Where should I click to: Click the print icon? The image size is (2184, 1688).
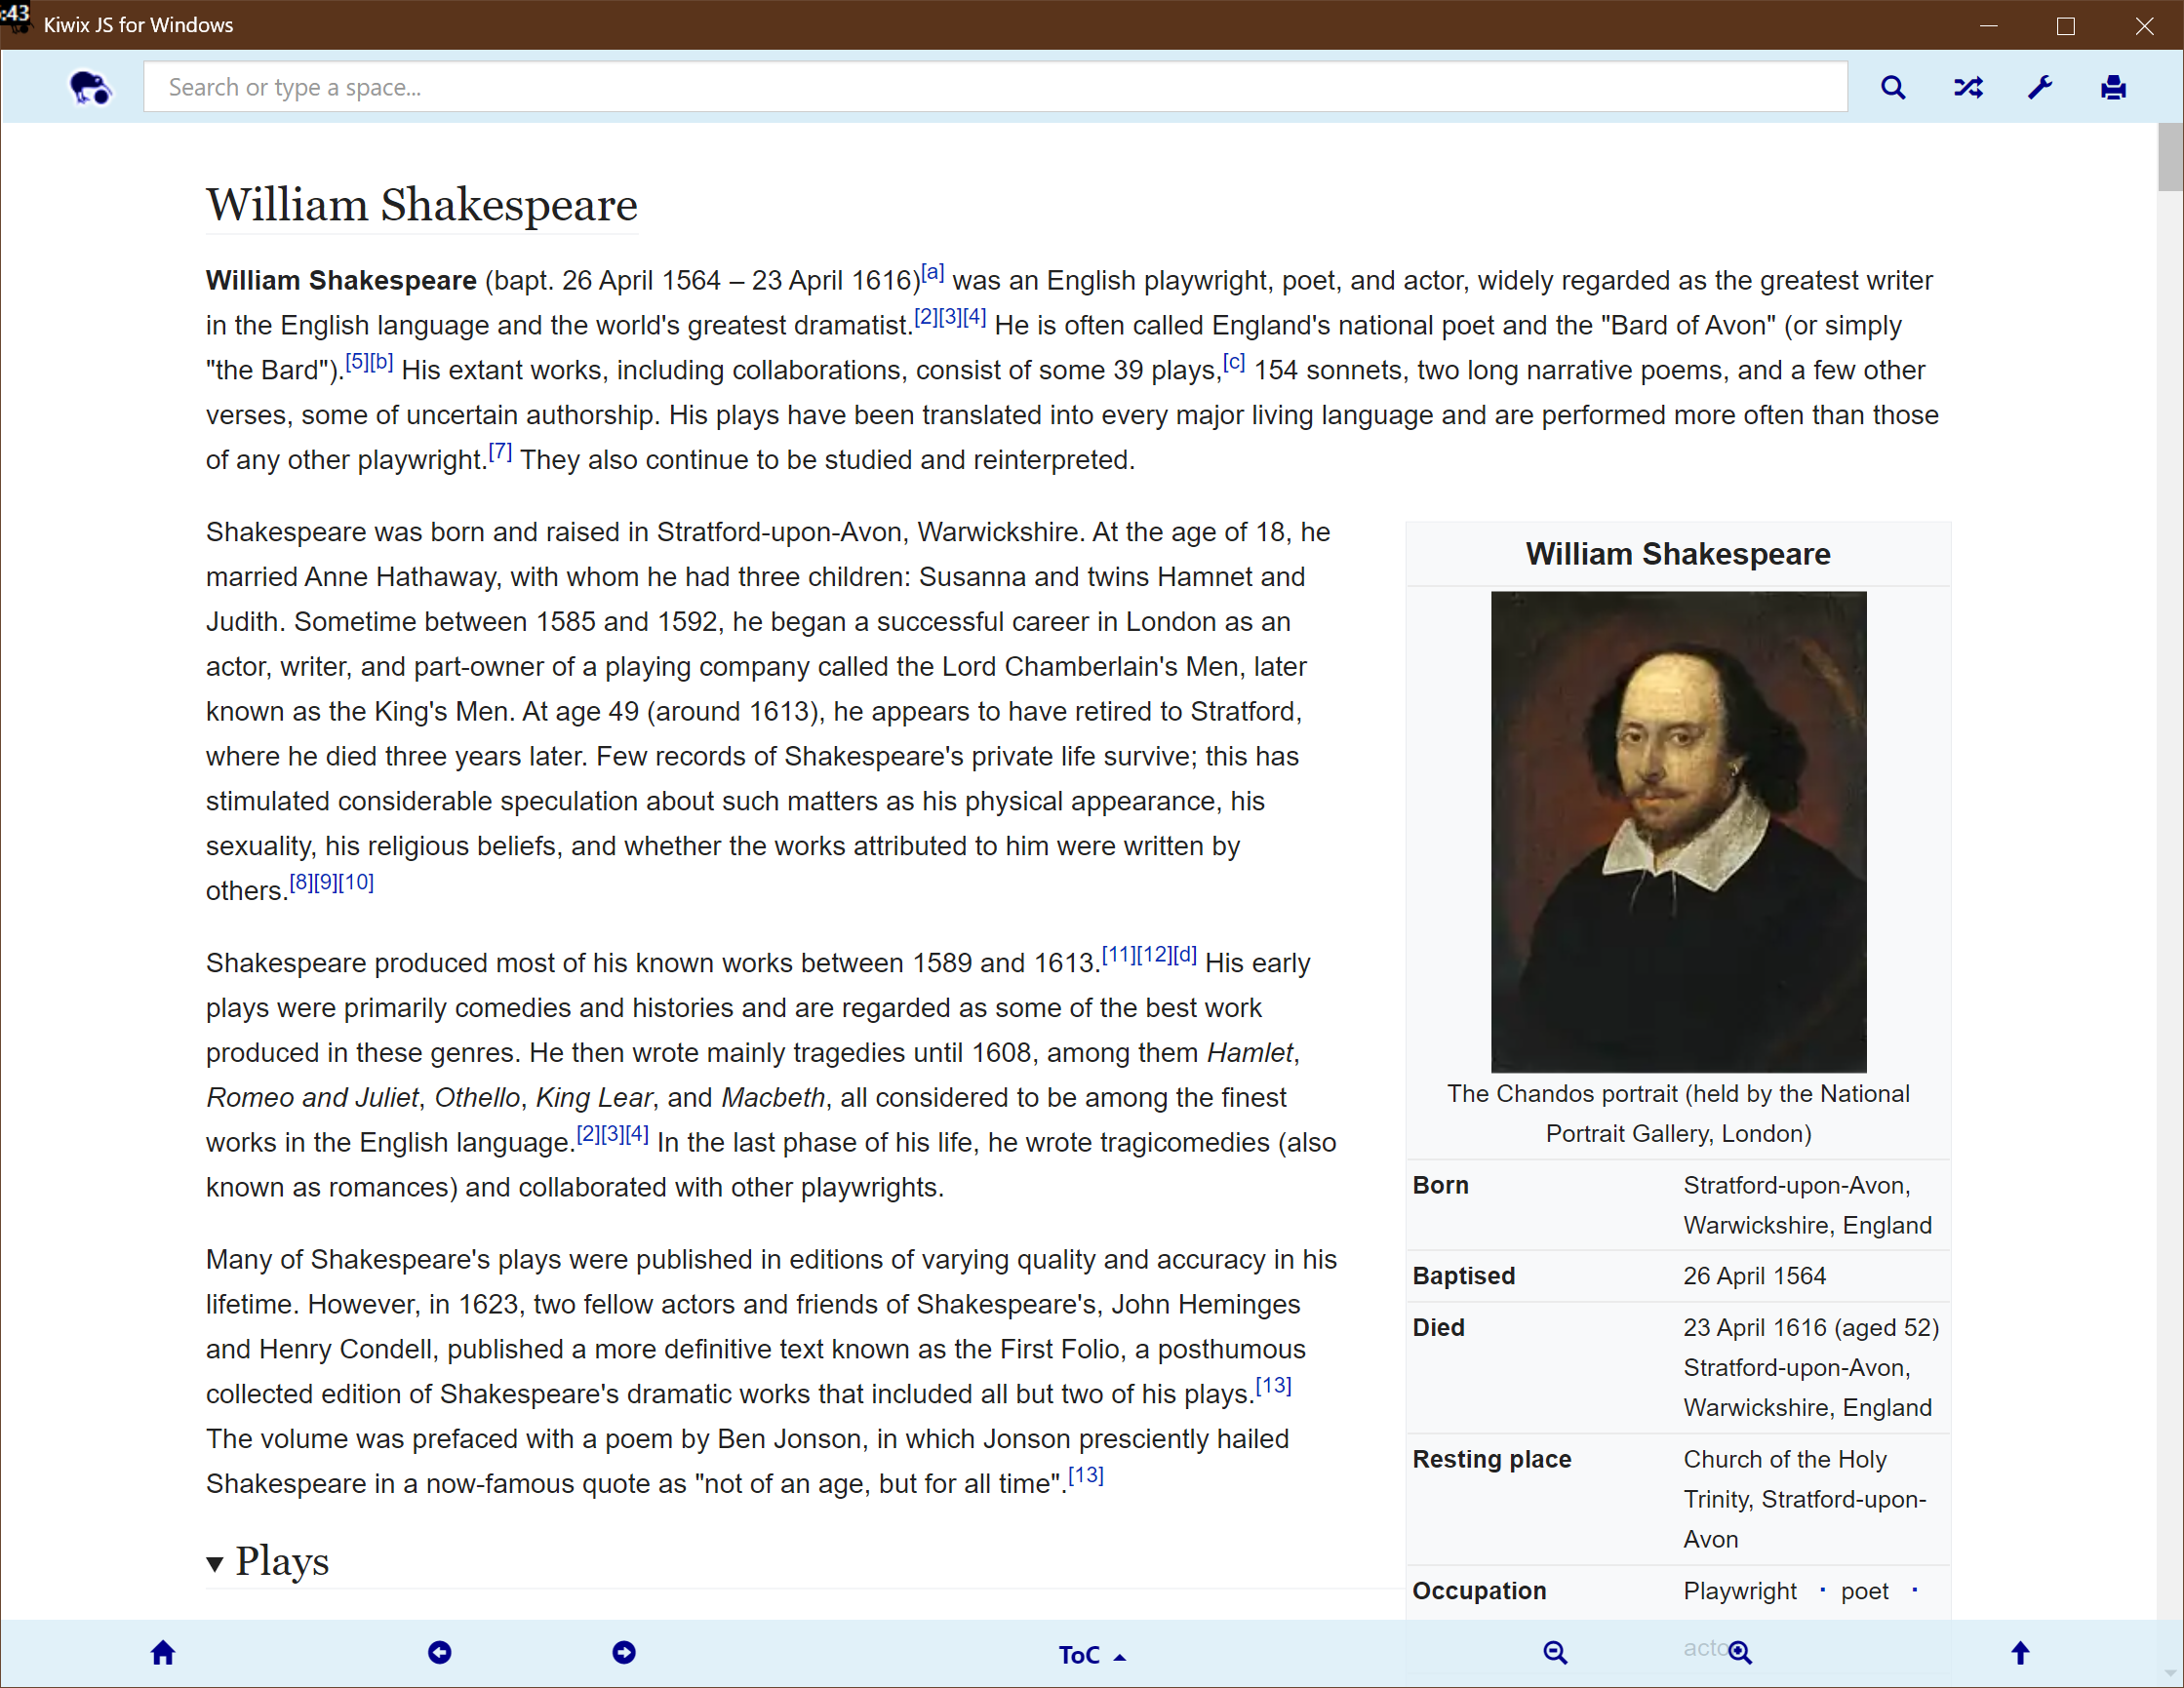[x=2113, y=87]
